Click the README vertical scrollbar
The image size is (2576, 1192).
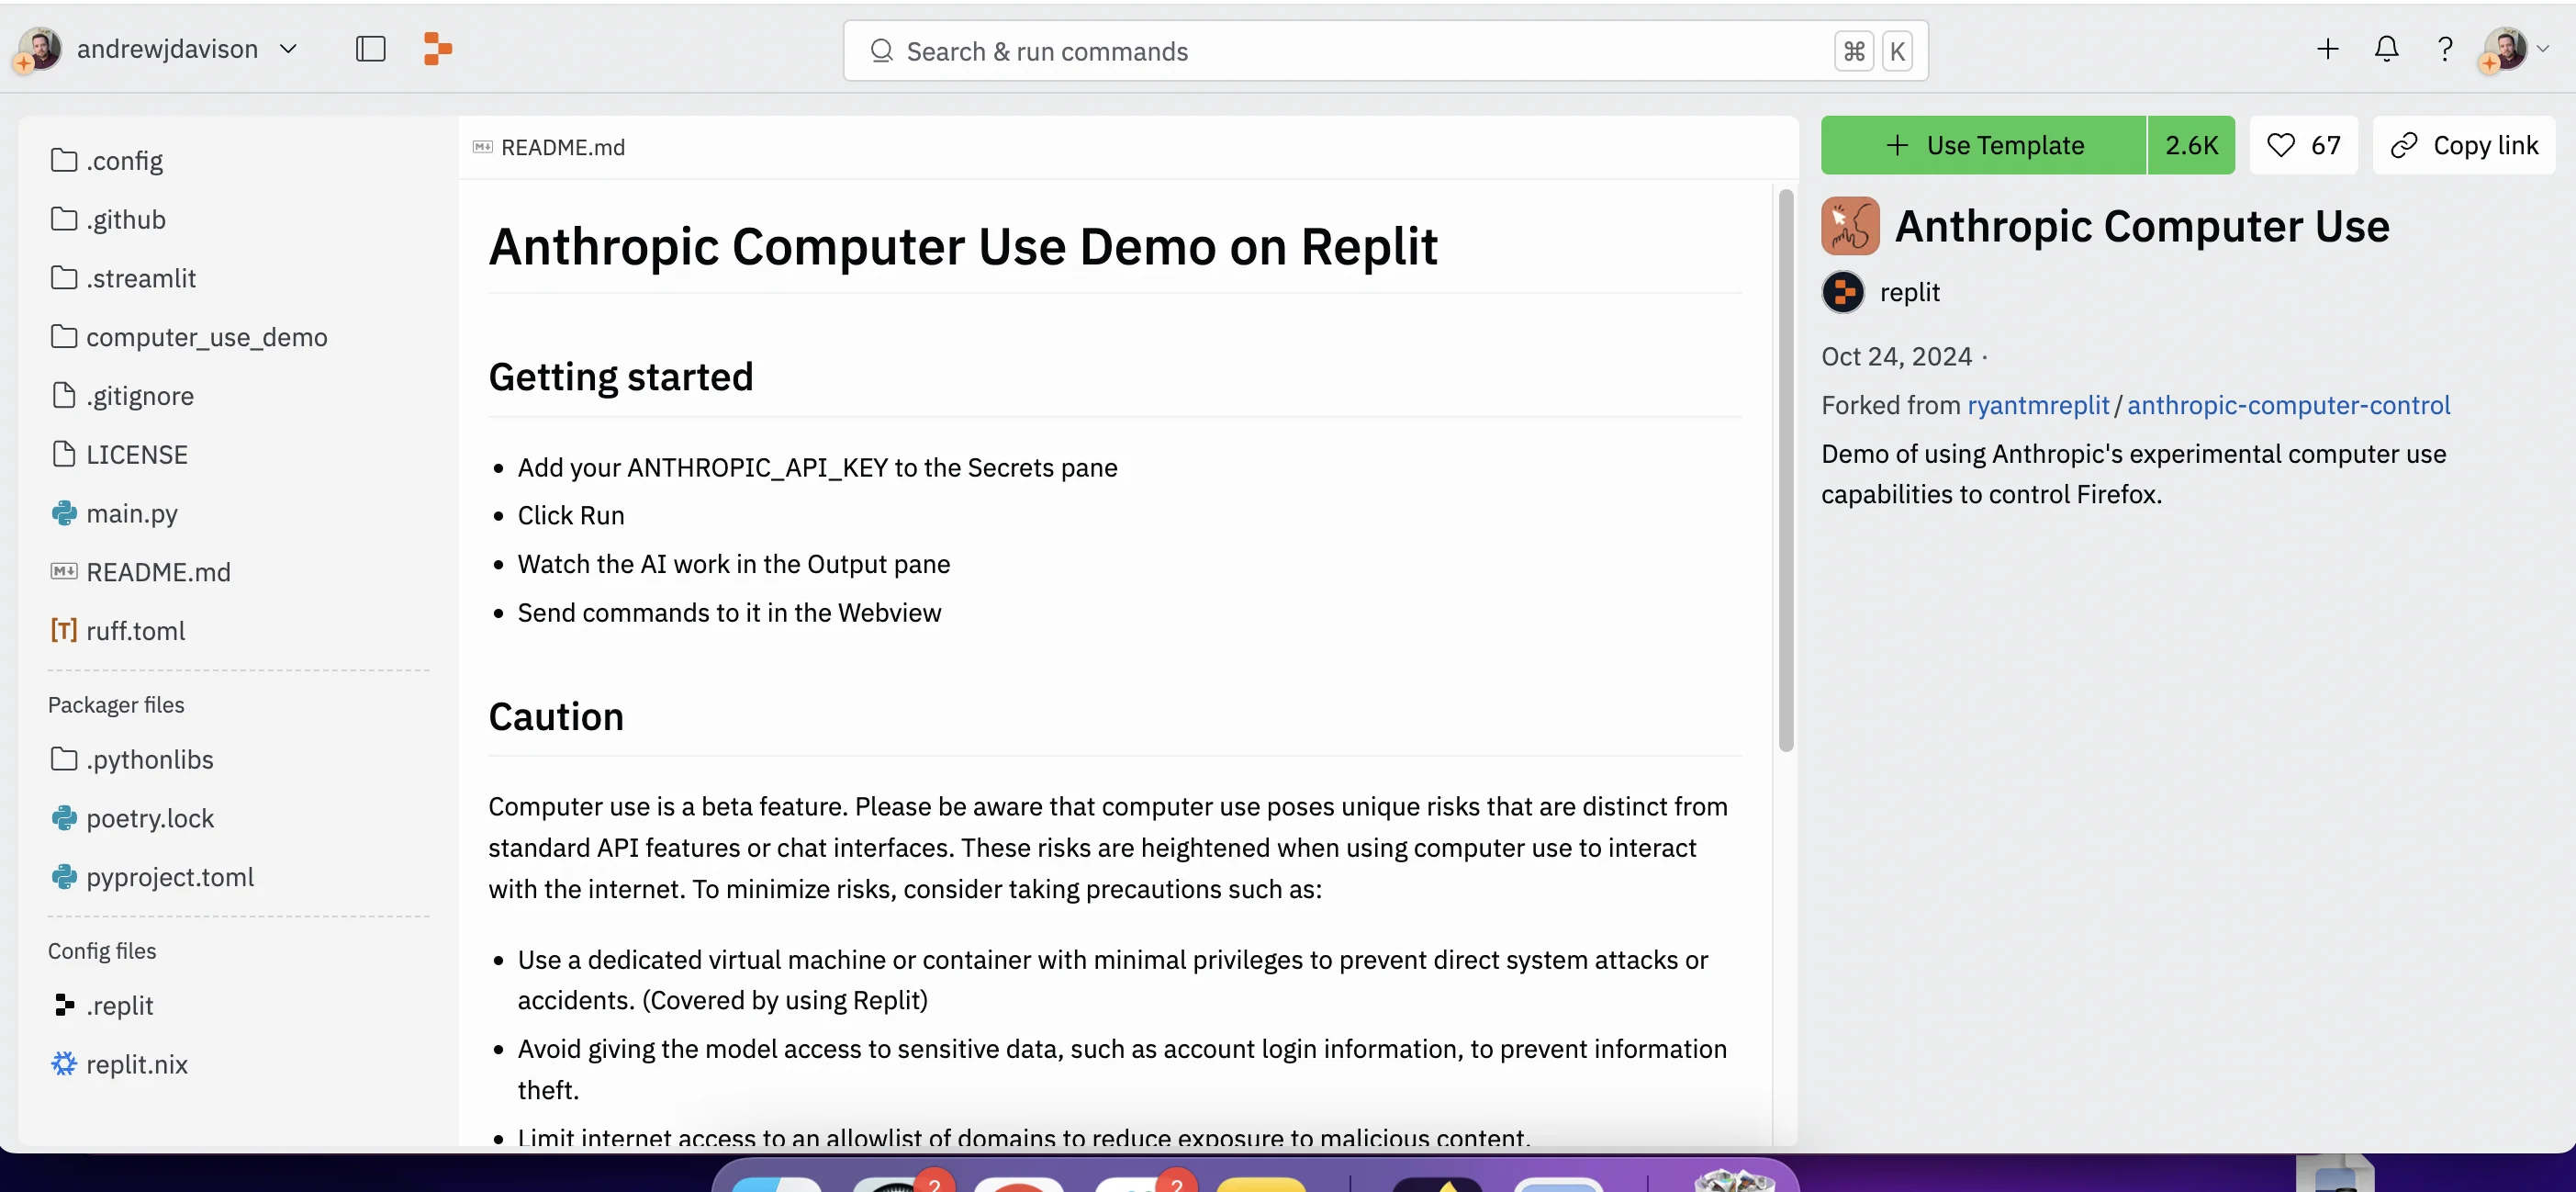pos(1785,470)
